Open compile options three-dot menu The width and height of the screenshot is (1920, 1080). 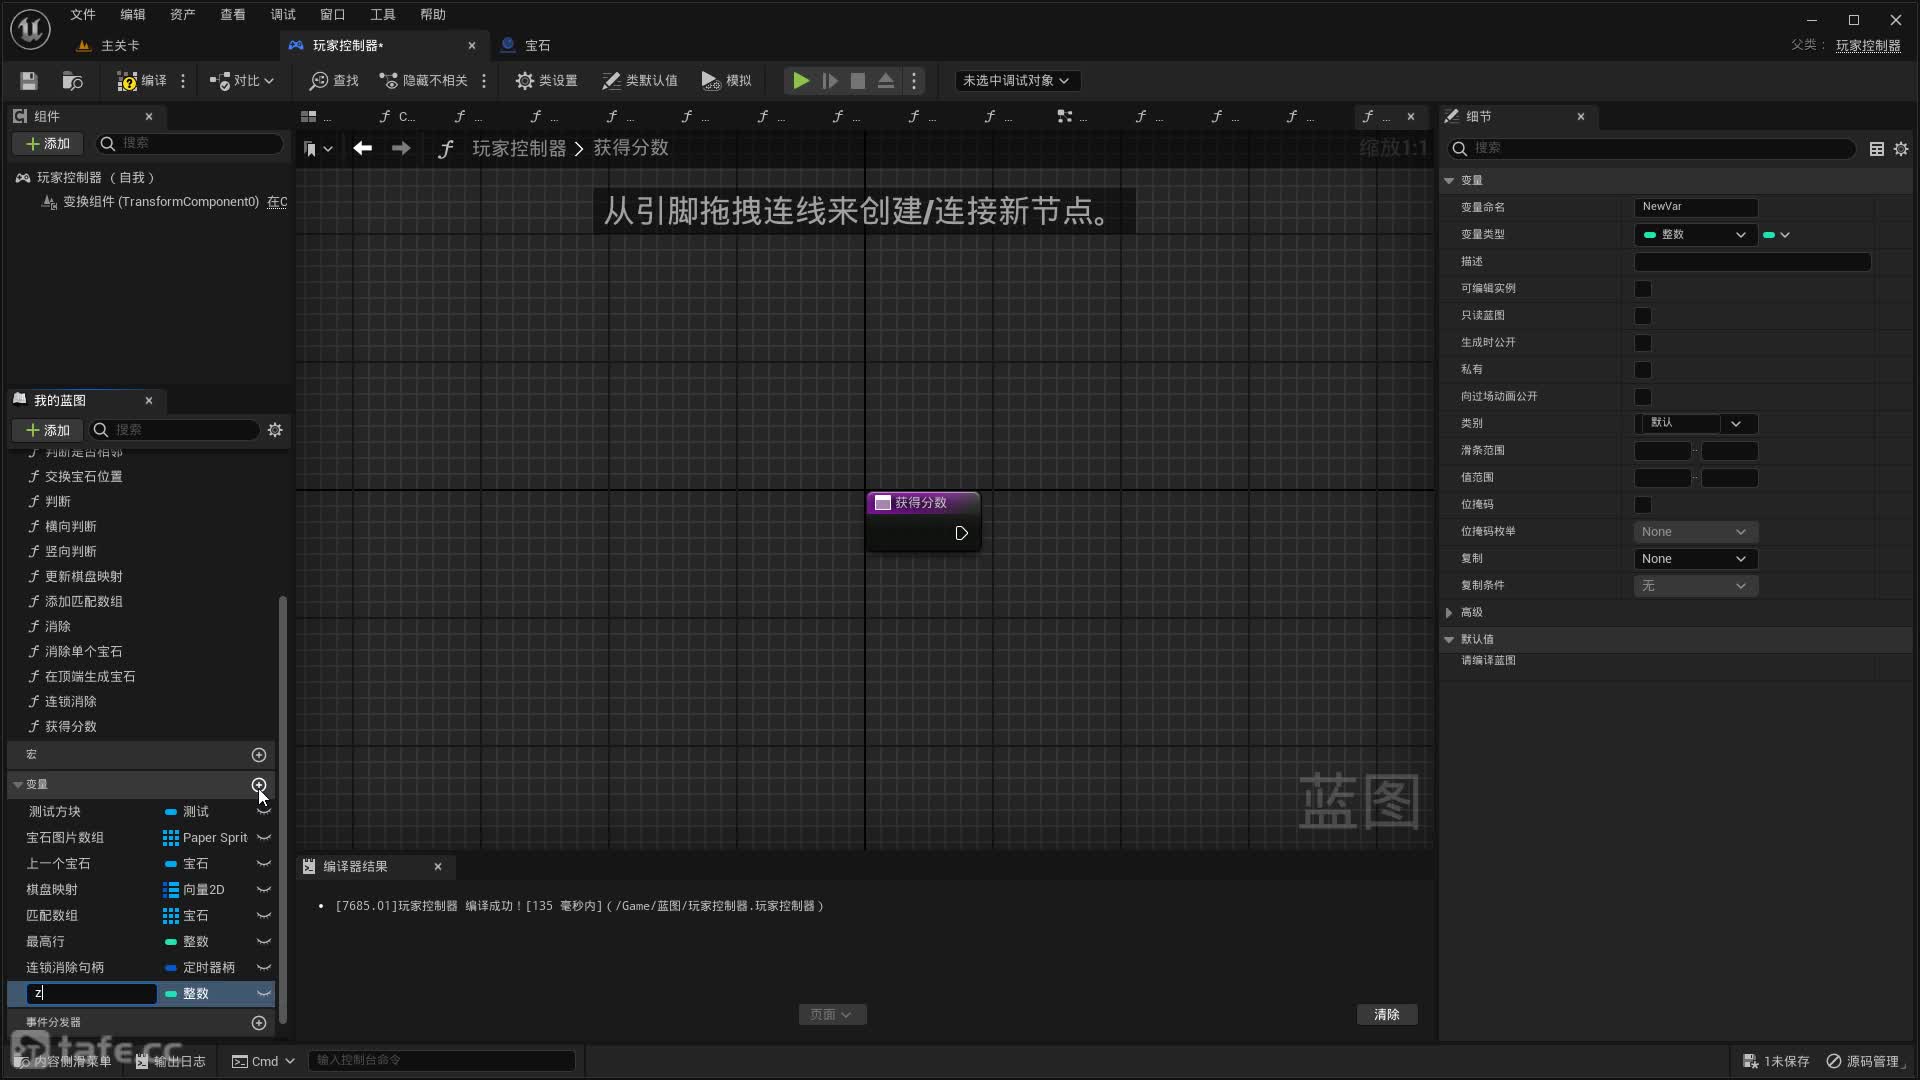[x=183, y=81]
